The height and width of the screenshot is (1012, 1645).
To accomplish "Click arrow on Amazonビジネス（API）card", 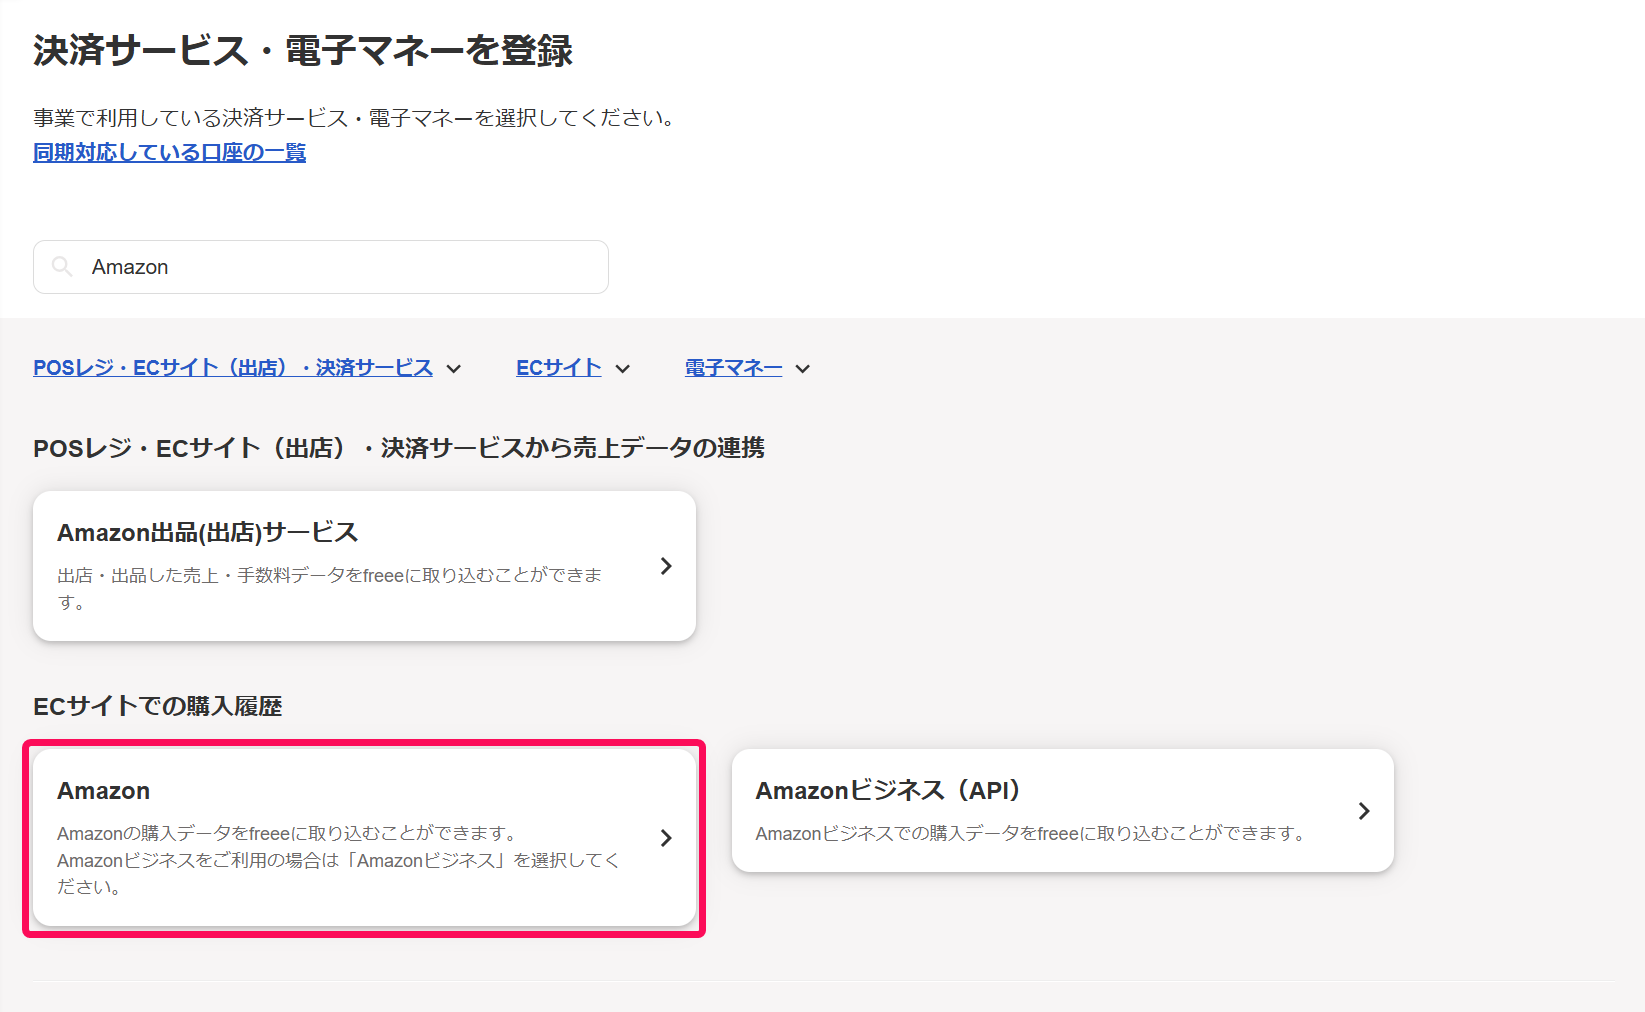I will click(x=1364, y=811).
